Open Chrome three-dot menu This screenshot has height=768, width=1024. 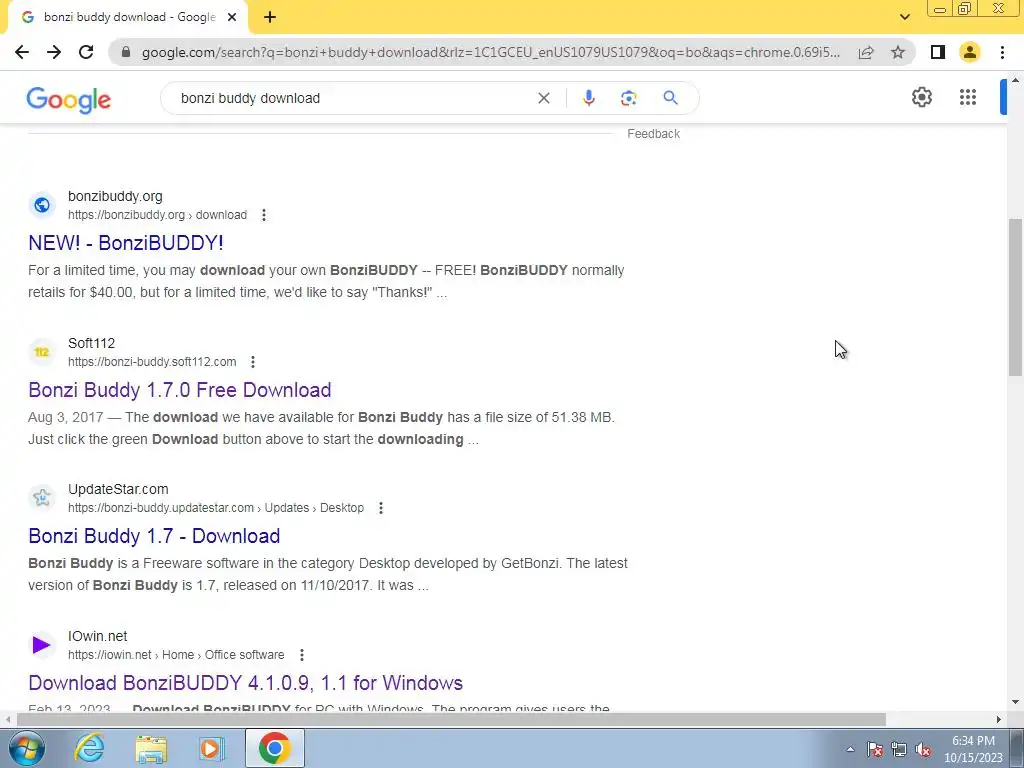pos(1002,52)
